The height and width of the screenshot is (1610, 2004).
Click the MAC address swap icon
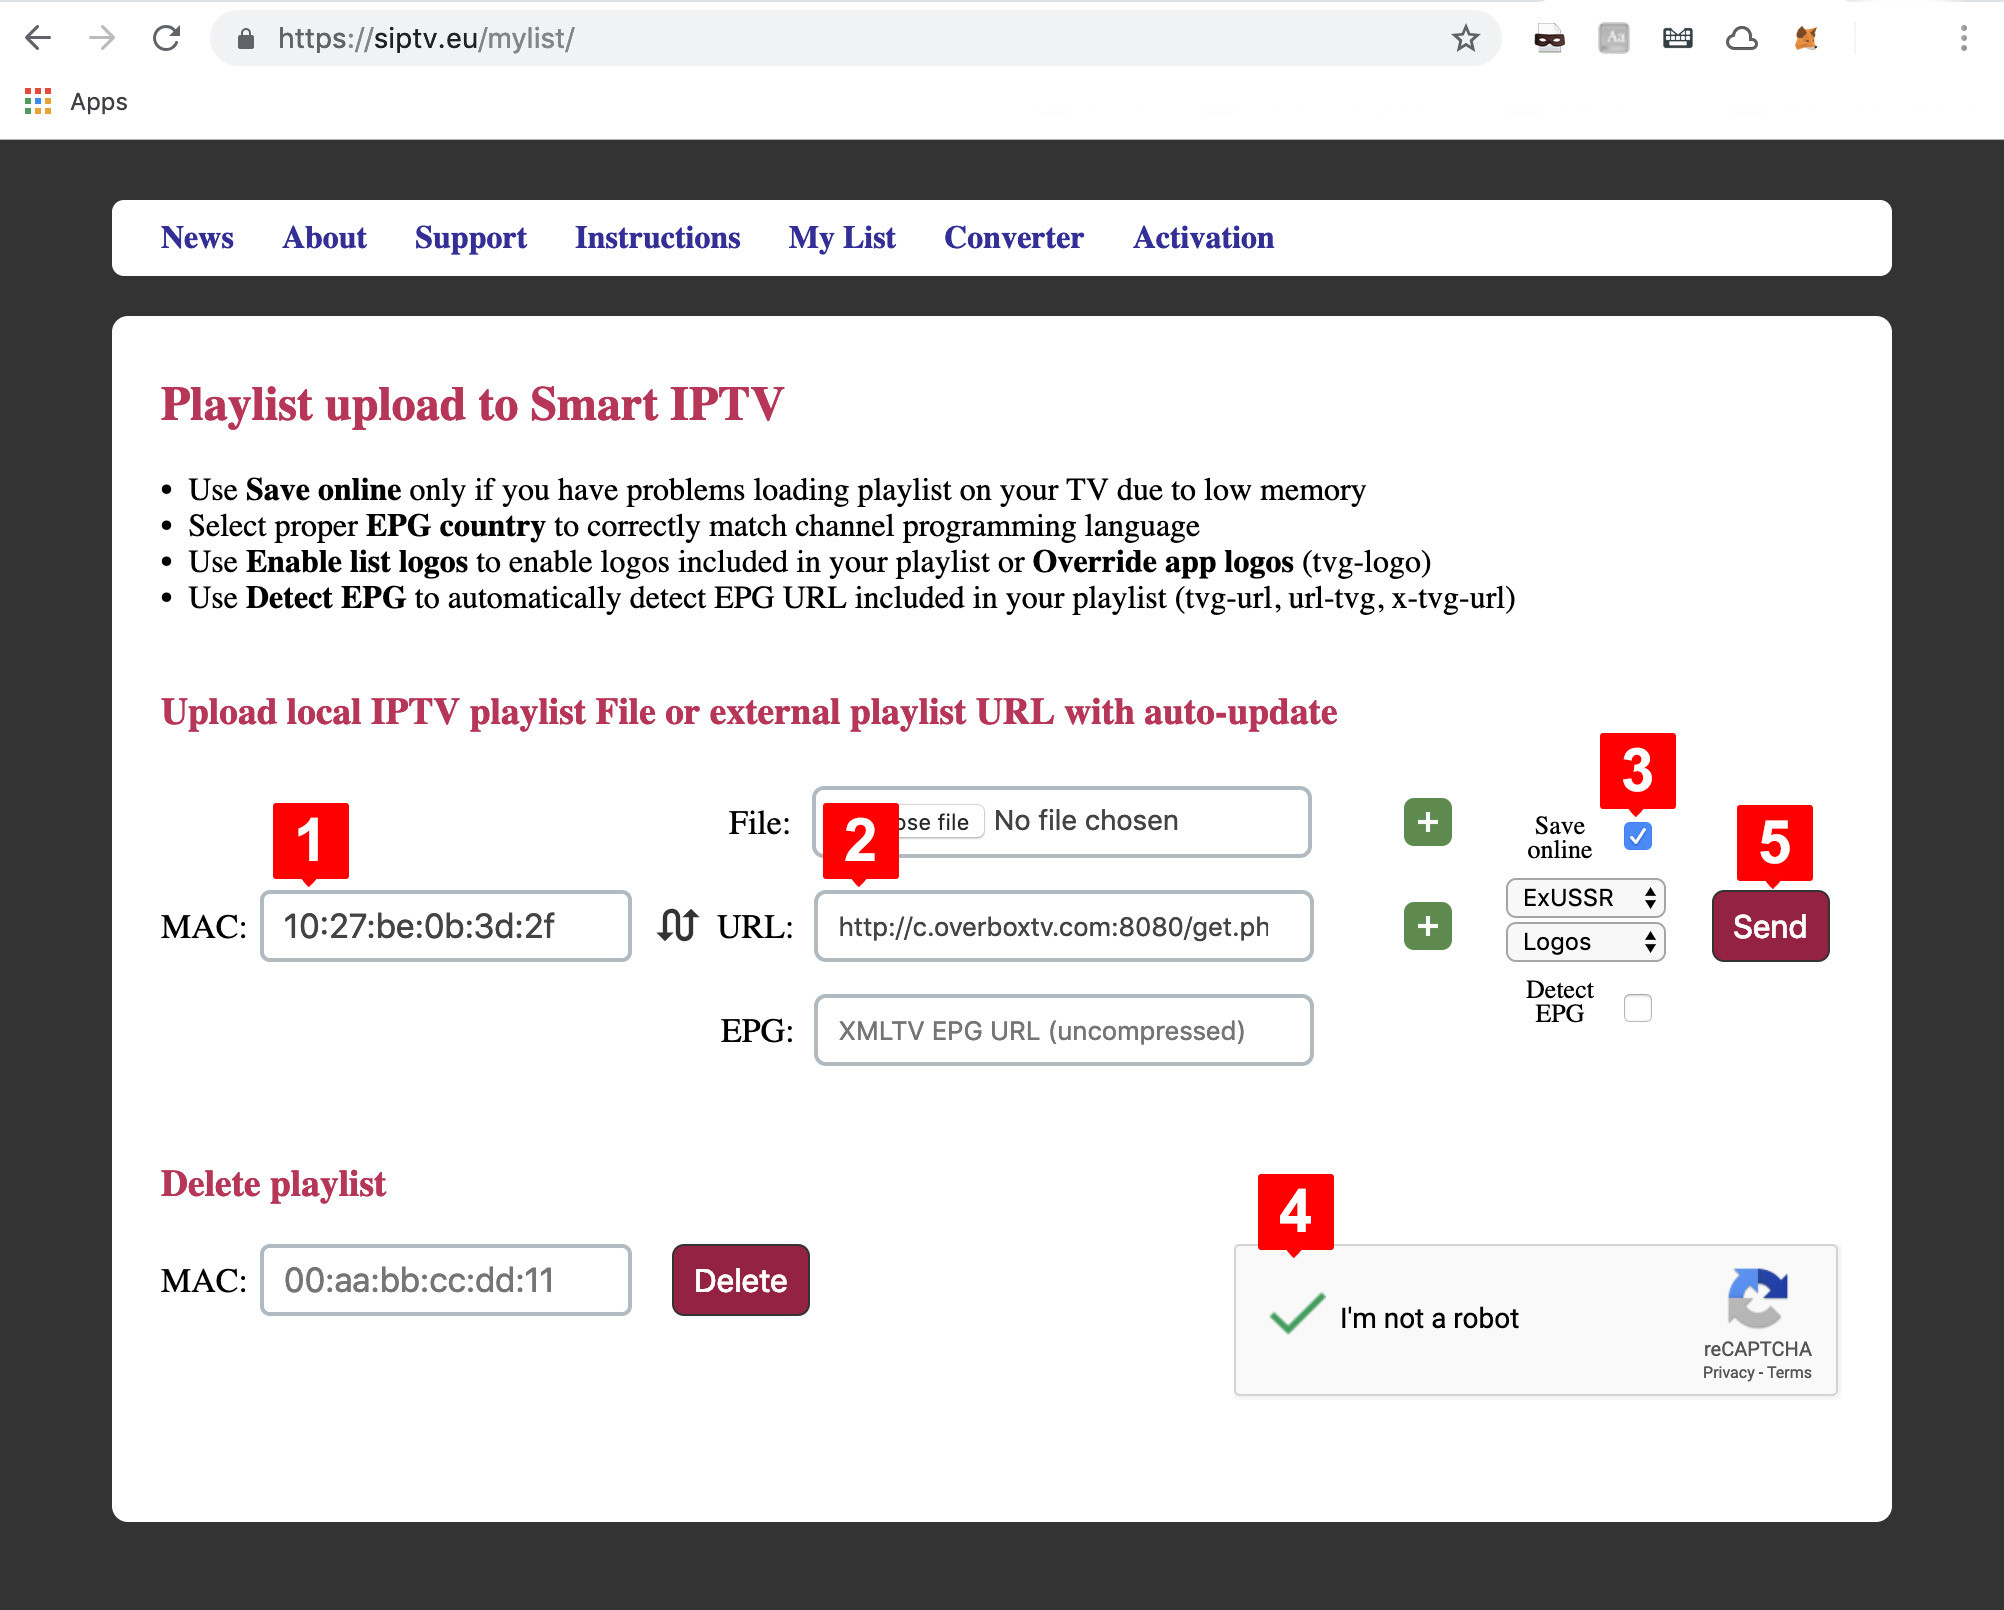pos(678,925)
